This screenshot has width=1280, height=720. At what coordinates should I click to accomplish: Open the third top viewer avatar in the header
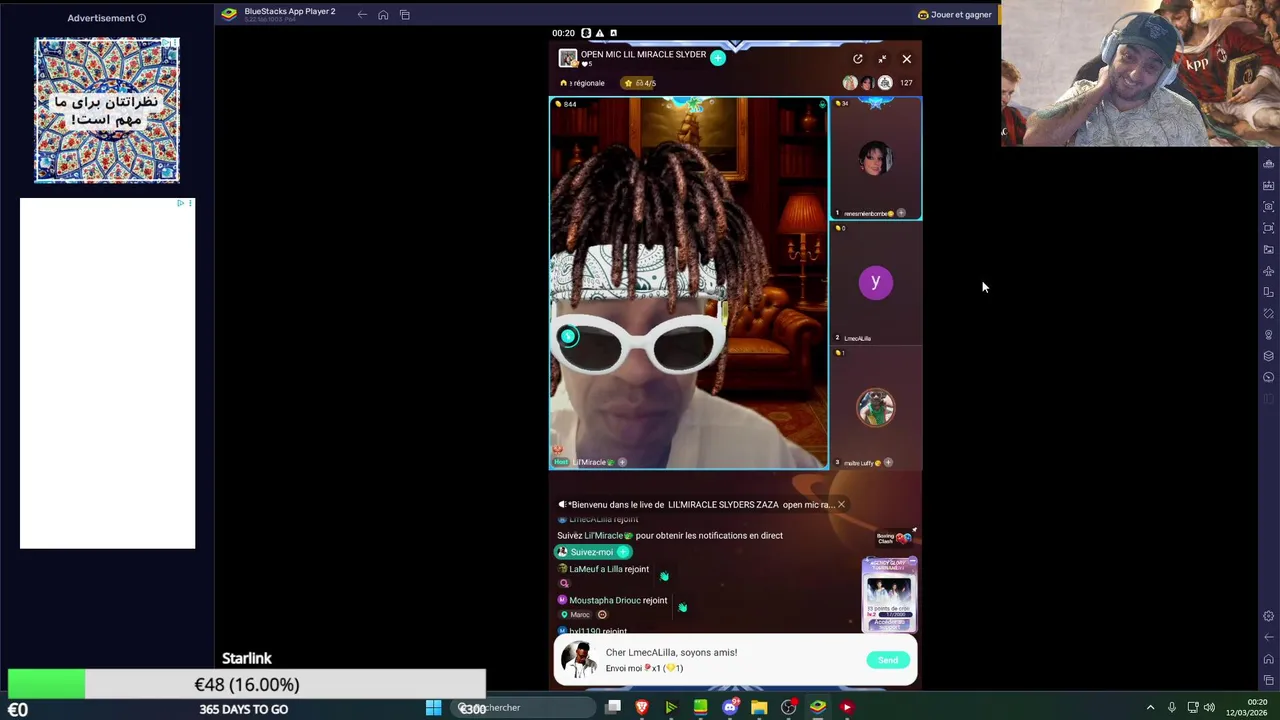[885, 83]
